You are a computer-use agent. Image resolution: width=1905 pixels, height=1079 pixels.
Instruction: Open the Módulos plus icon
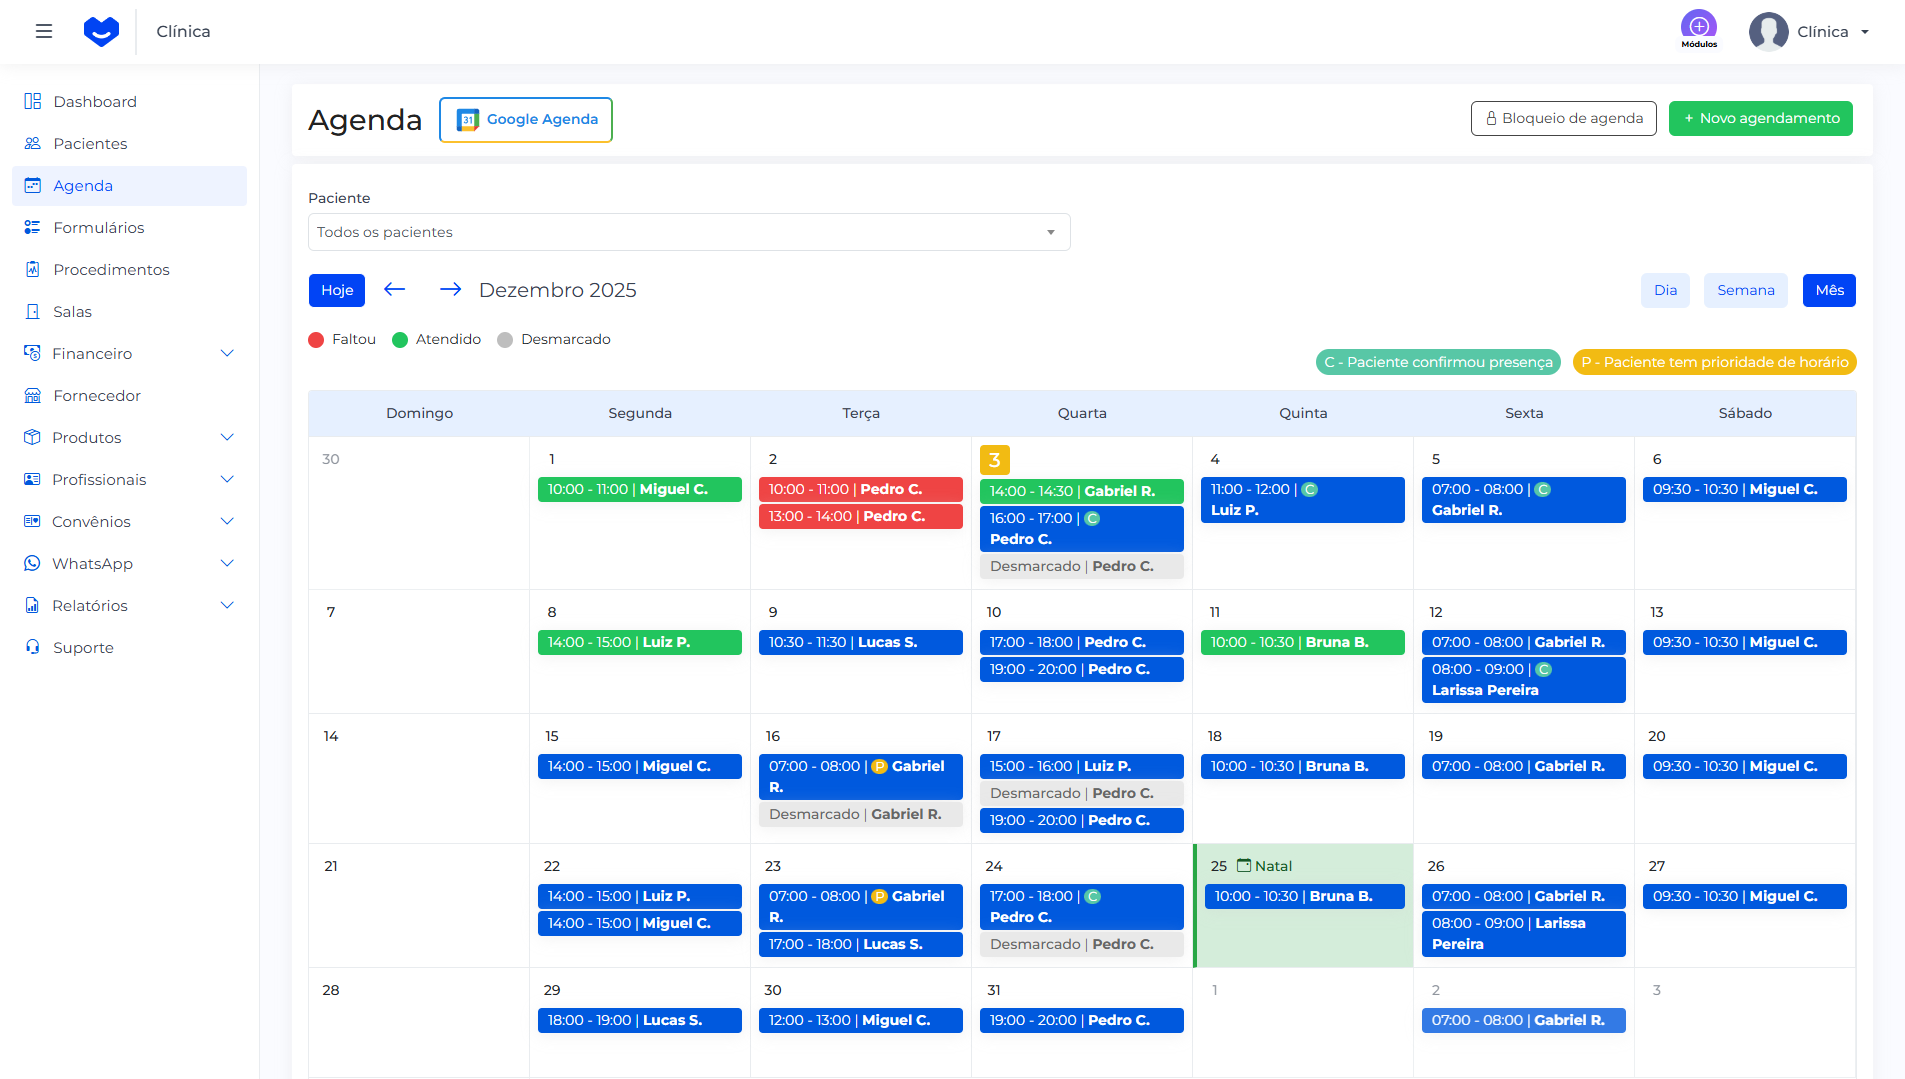point(1698,26)
